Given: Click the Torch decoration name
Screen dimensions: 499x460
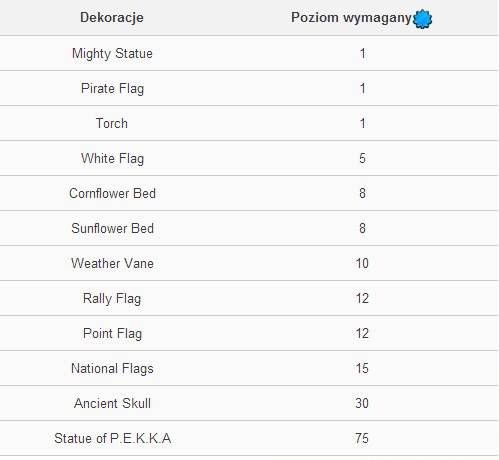Looking at the screenshot, I should (x=112, y=123).
